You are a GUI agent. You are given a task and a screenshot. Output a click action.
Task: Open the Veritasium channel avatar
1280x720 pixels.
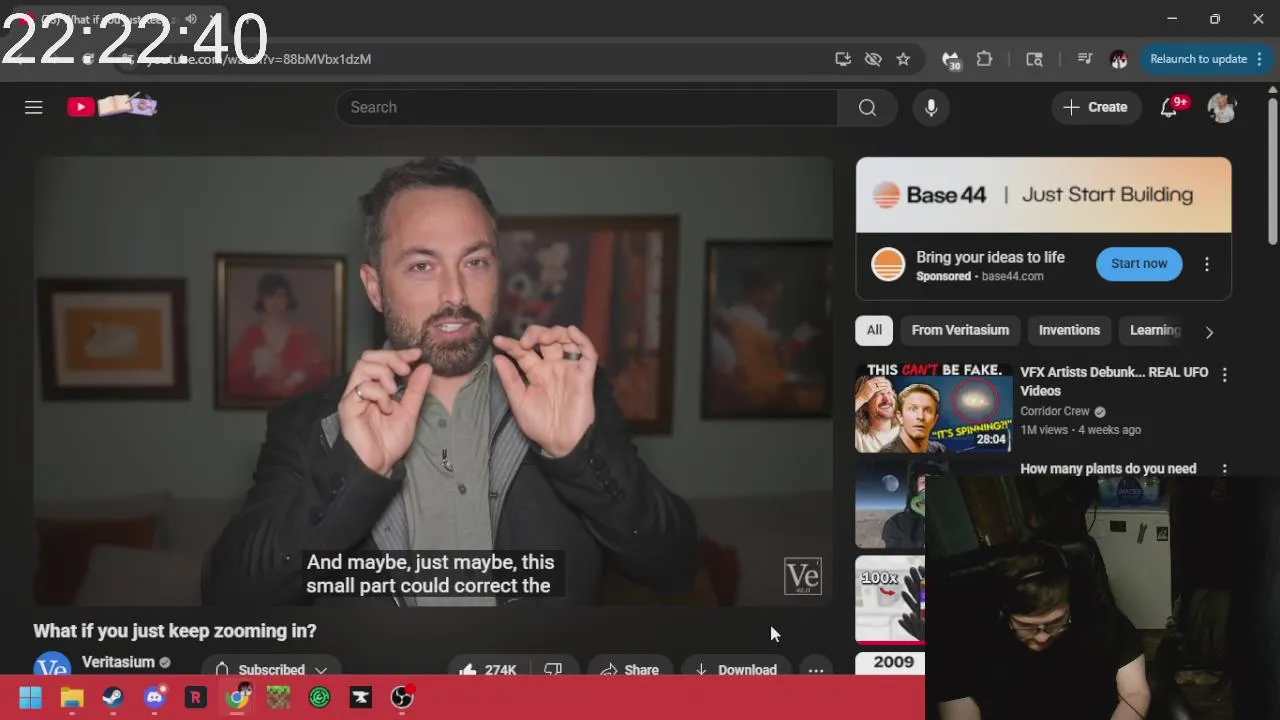tap(52, 665)
